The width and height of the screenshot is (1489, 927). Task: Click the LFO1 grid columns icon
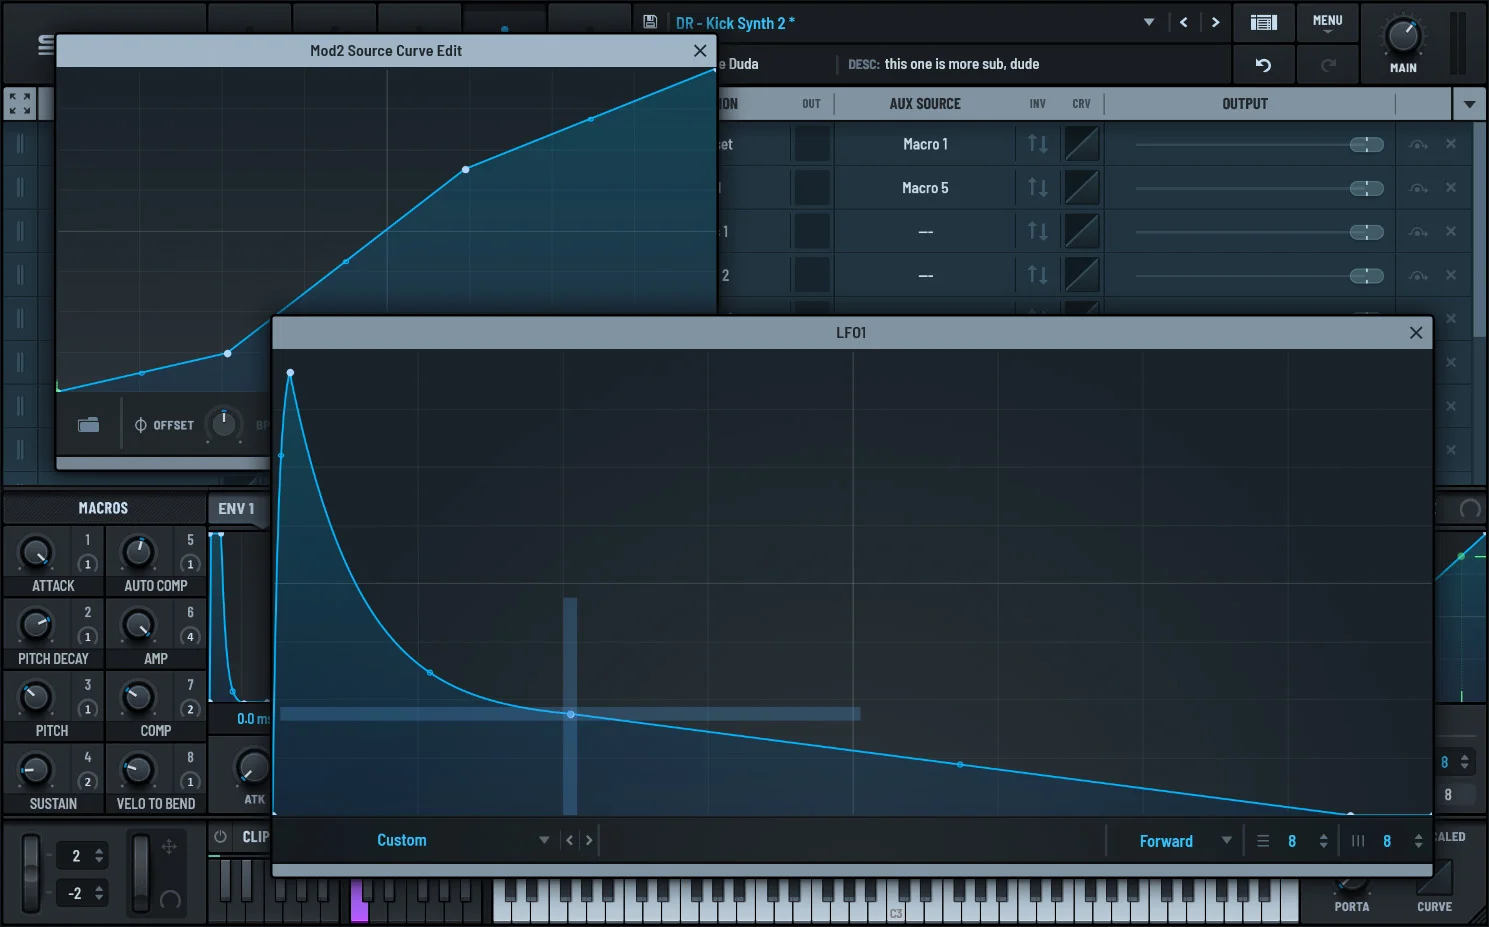click(1358, 841)
